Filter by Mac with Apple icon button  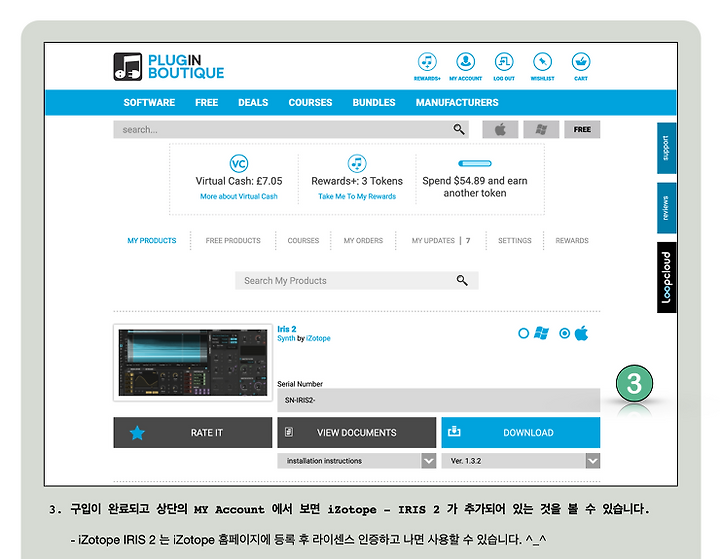(500, 130)
